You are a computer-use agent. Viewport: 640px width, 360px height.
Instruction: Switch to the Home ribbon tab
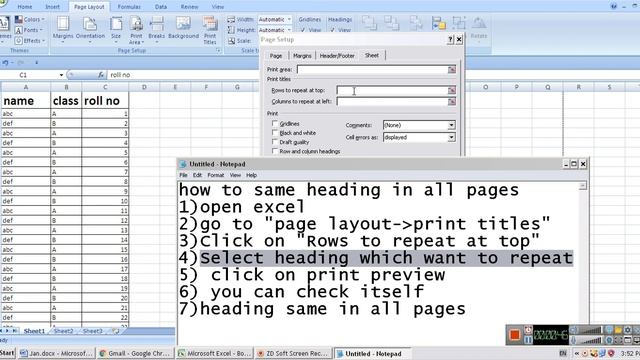(24, 7)
